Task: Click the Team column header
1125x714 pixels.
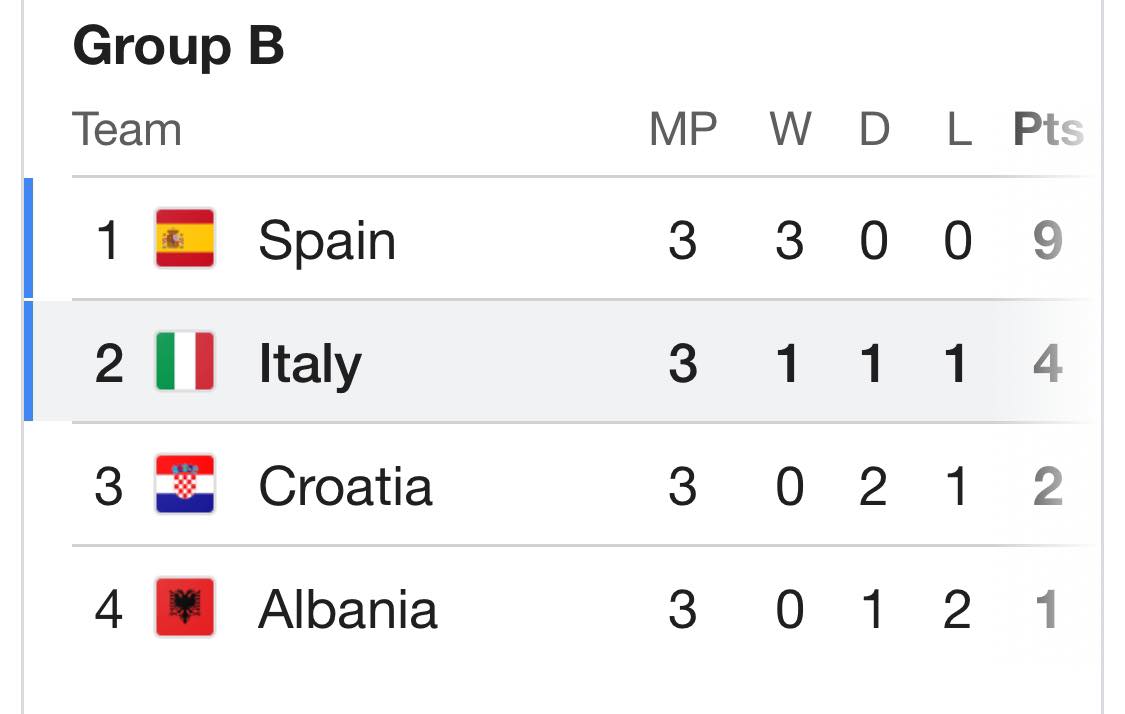Action: click(127, 130)
